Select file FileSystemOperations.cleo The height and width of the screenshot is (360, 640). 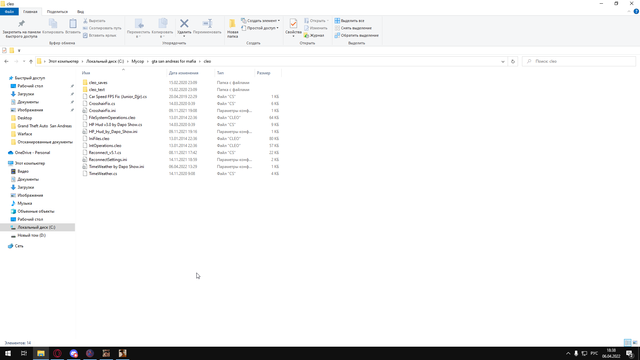coord(112,118)
